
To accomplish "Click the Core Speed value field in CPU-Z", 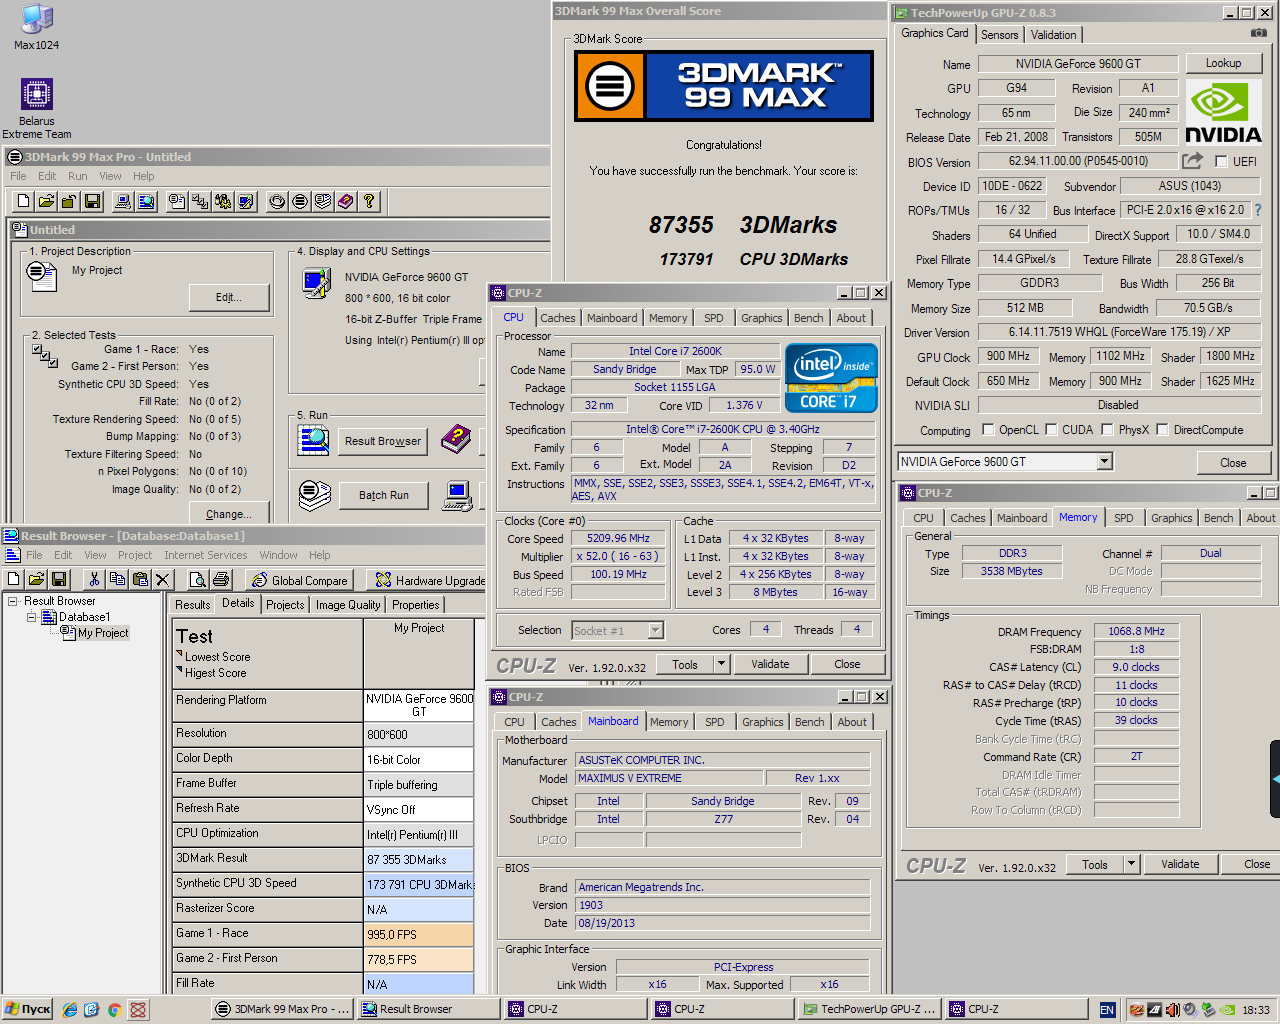I will pyautogui.click(x=619, y=538).
